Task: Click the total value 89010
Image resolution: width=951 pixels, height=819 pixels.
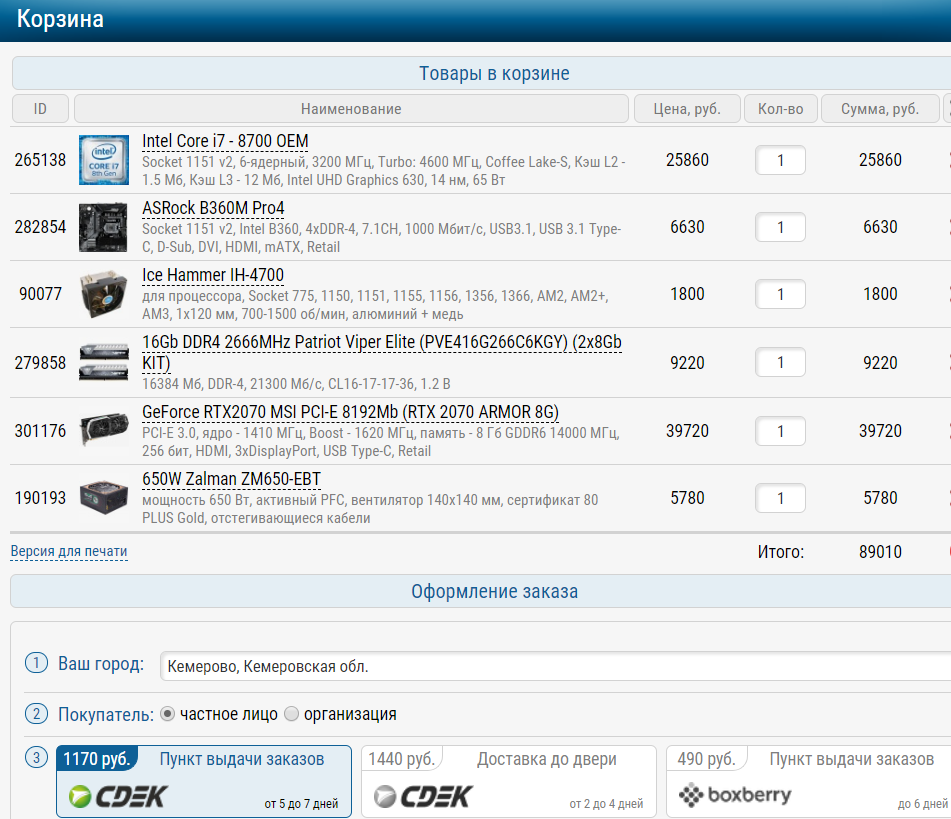Action: (x=880, y=552)
